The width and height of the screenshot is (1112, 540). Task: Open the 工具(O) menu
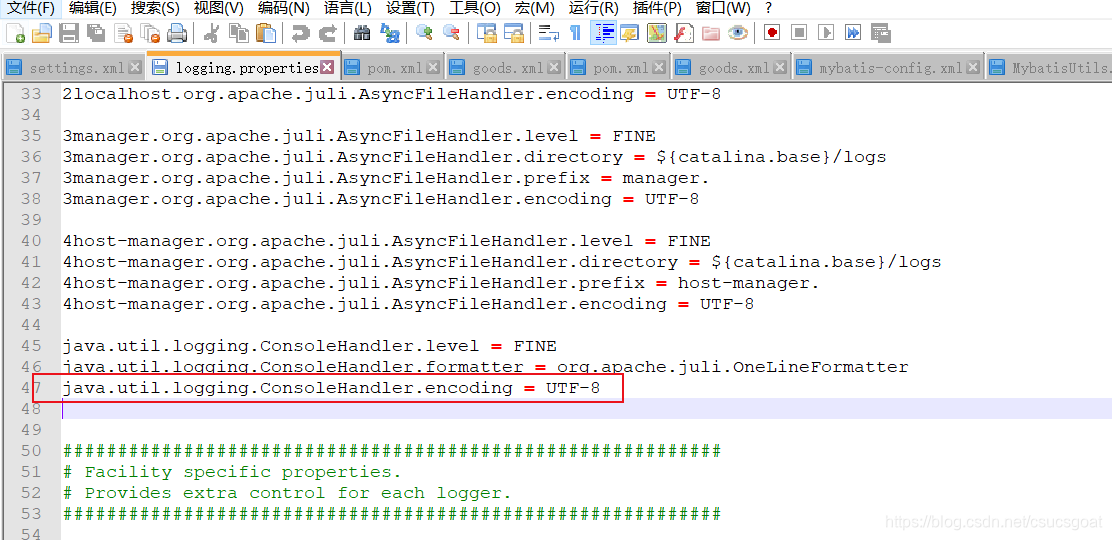point(474,9)
